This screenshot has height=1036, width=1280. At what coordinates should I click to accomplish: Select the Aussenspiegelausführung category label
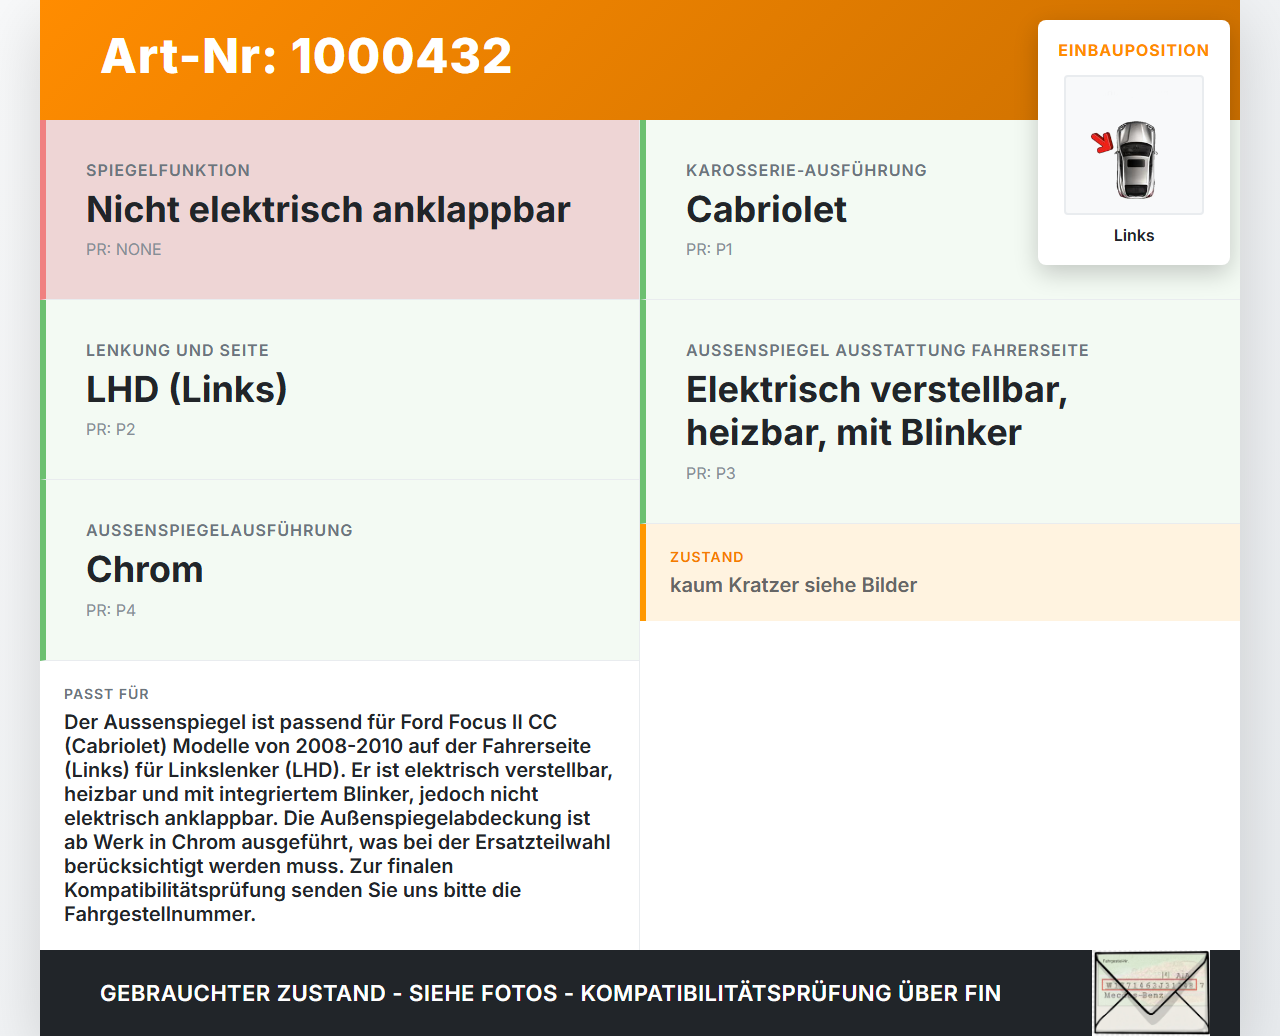[219, 530]
